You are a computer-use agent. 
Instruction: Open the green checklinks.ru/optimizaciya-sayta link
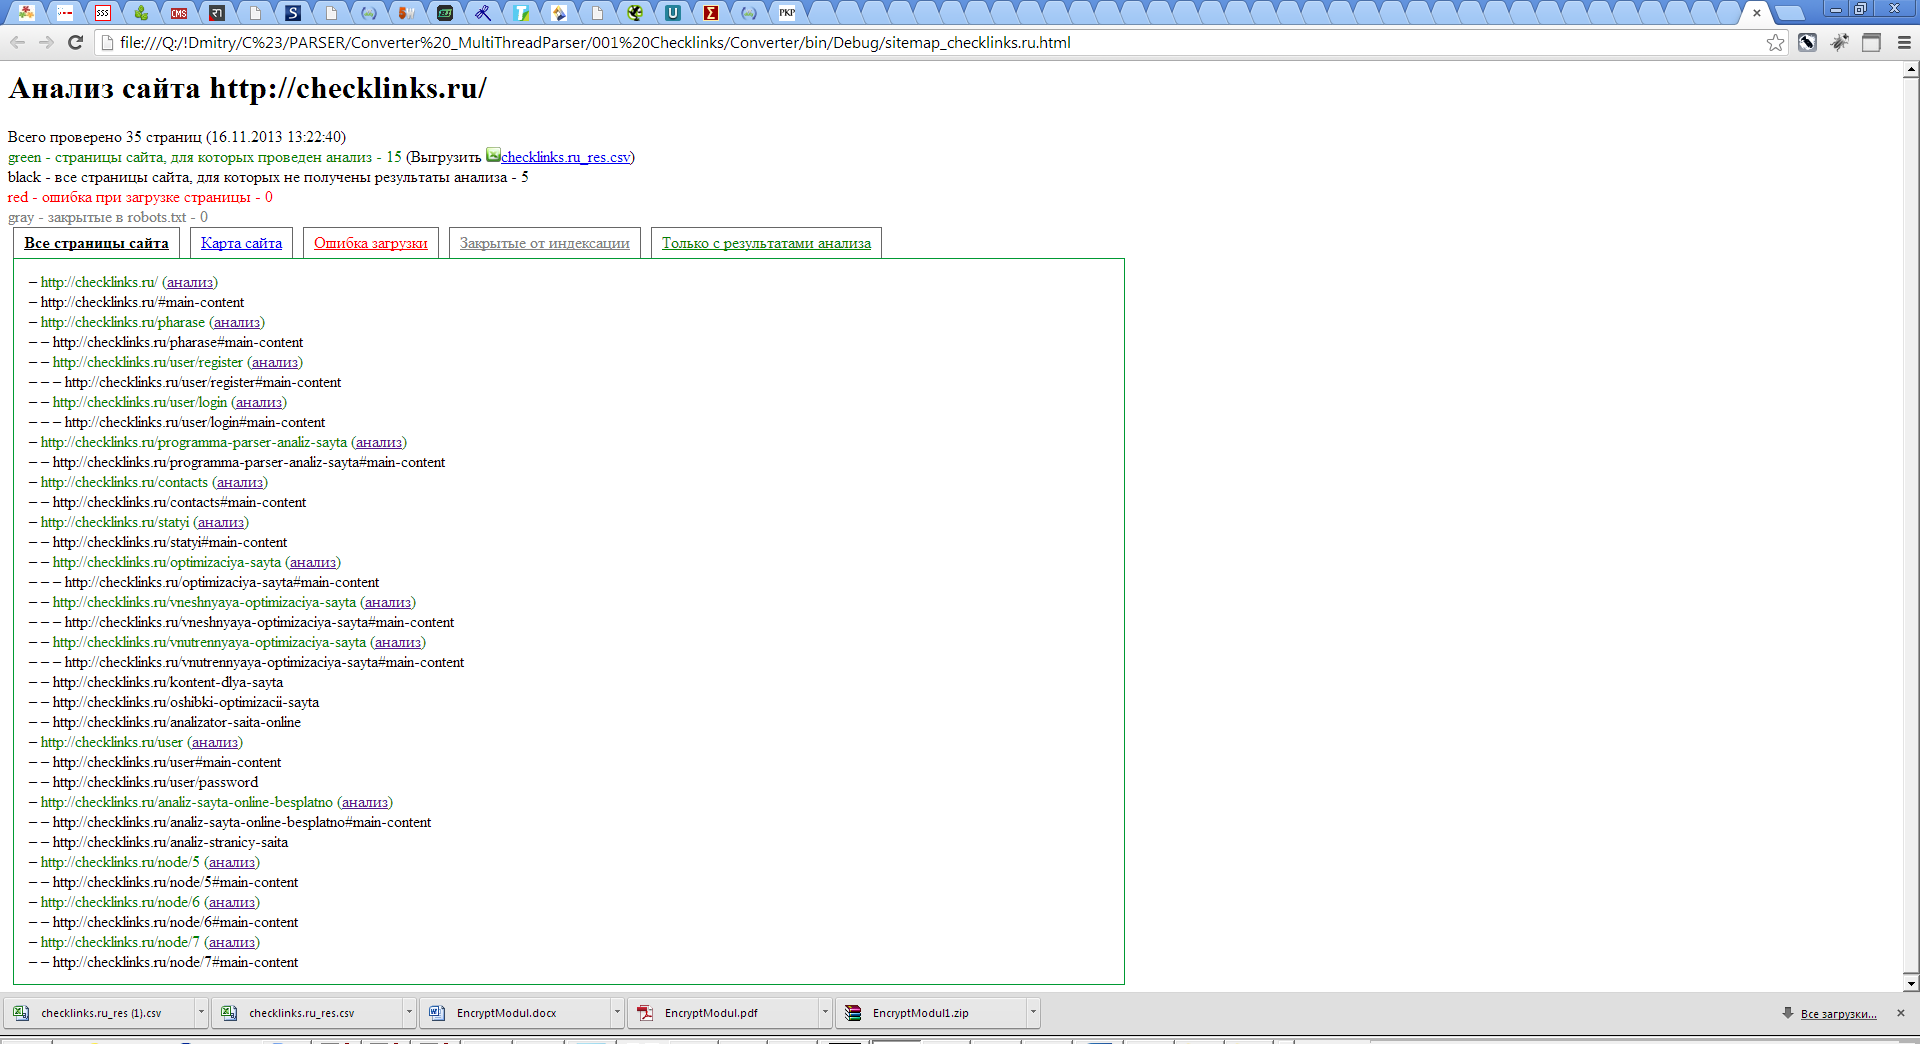[167, 562]
